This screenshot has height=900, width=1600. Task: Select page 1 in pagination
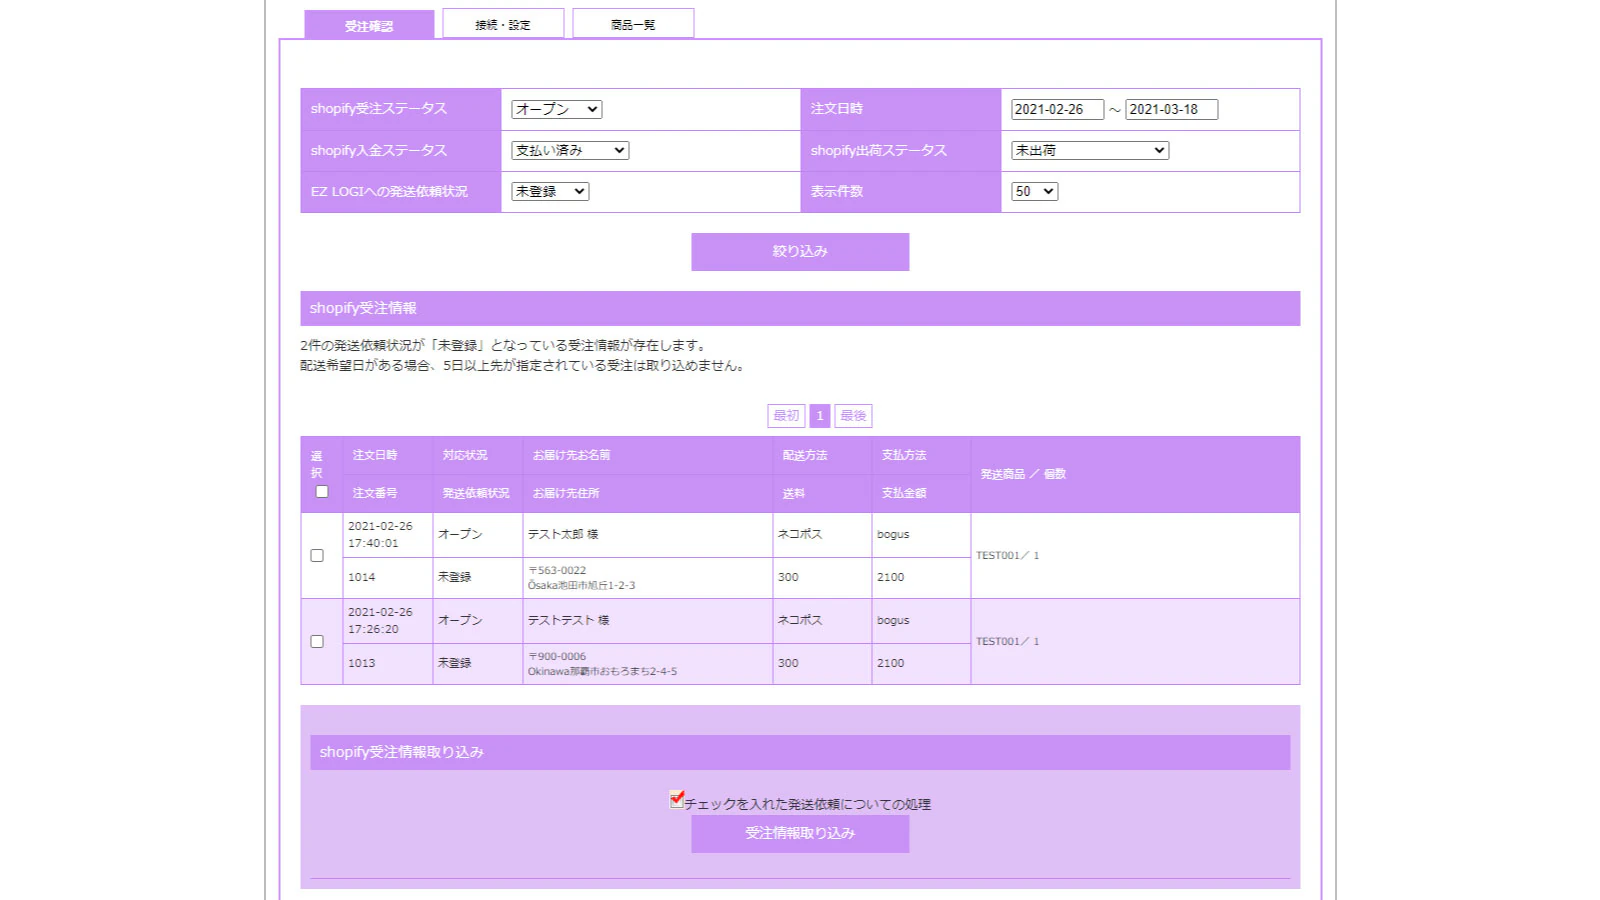click(820, 416)
